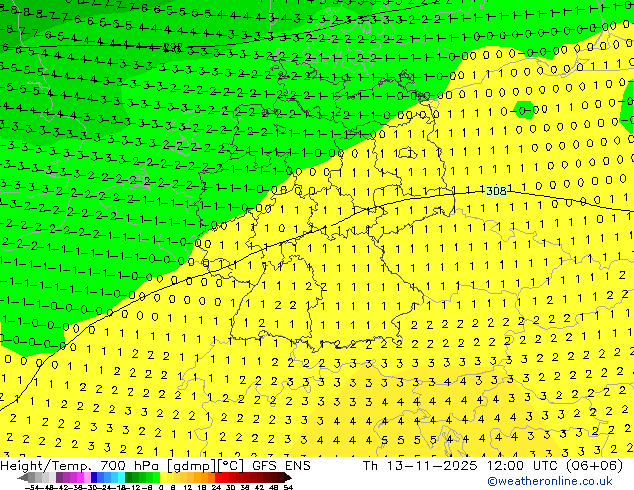Image resolution: width=634 pixels, height=490 pixels.
Task: Pick the dark blue legend swatch
Action: 94,477
